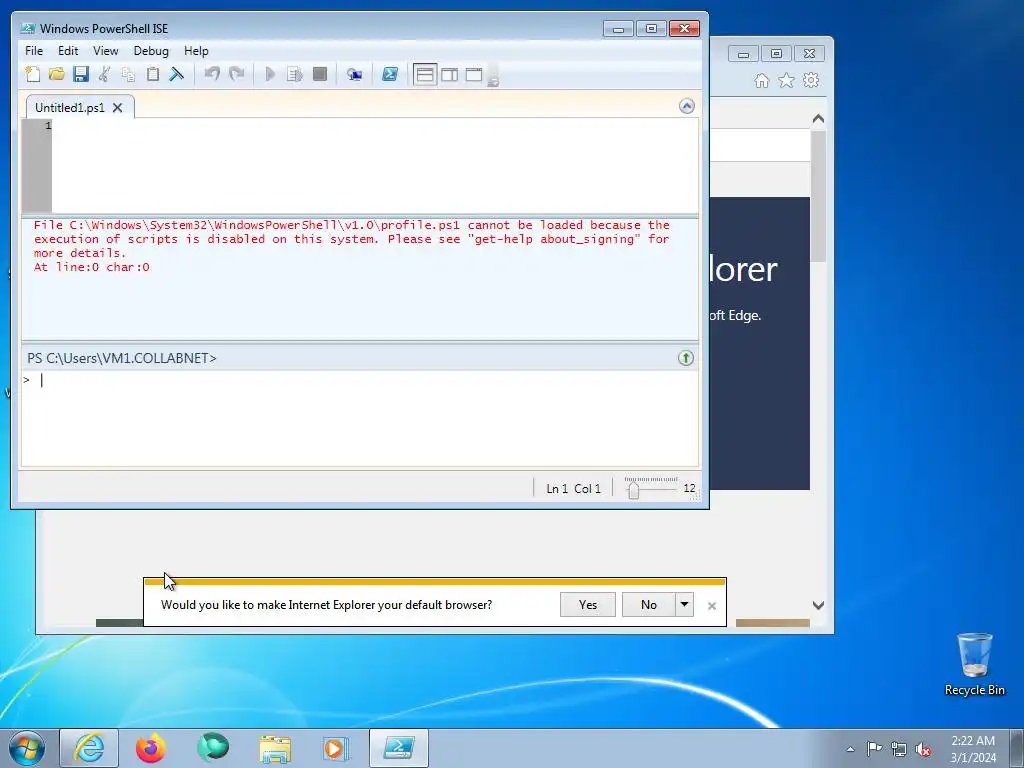Image resolution: width=1024 pixels, height=768 pixels.
Task: Minimize the PowerShell ISE window
Action: point(618,29)
